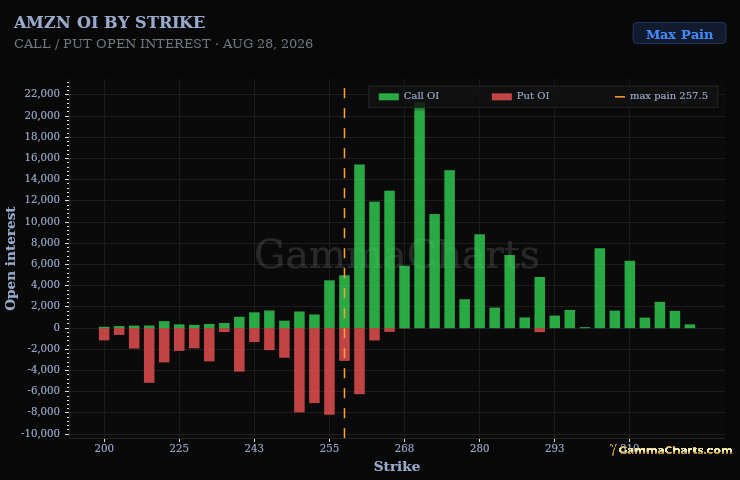Click the 16,000 y-axis label
Image resolution: width=740 pixels, height=480 pixels.
[x=42, y=157]
